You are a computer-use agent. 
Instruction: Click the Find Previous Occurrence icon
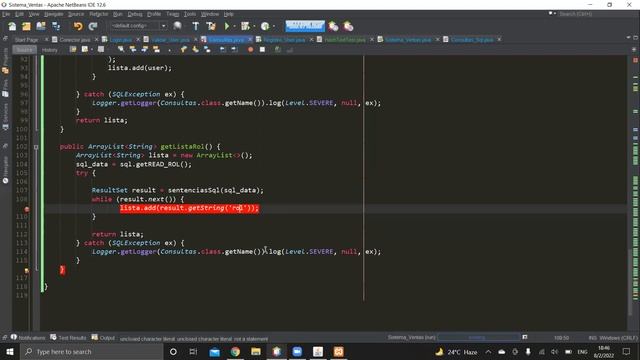coord(133,49)
